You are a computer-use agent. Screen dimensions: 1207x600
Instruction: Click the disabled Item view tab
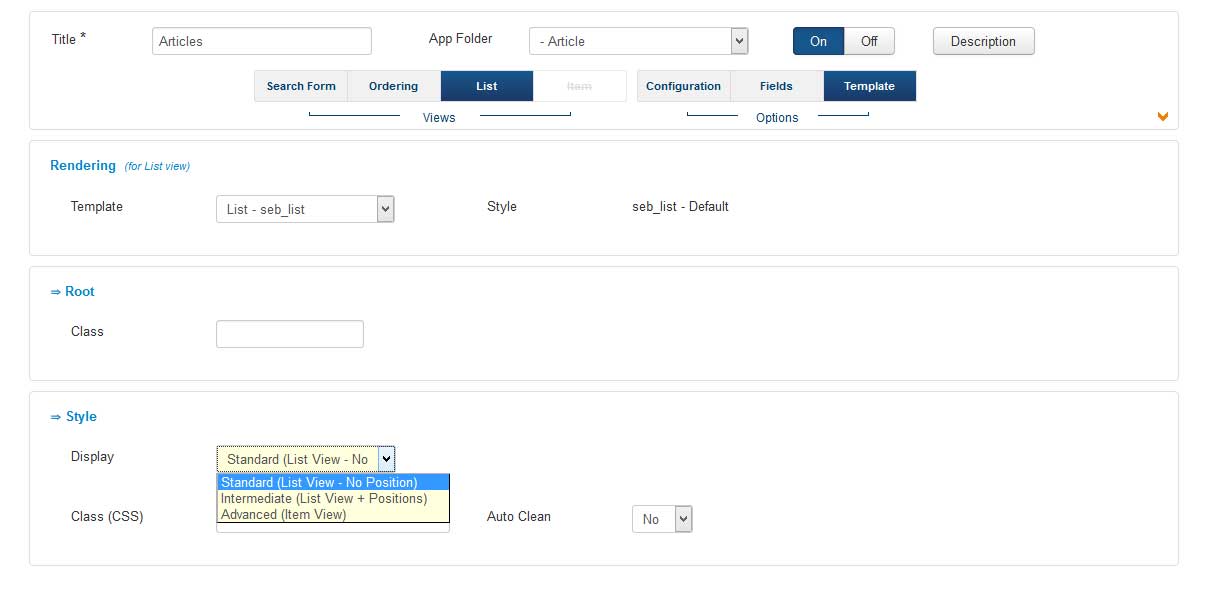[x=580, y=86]
